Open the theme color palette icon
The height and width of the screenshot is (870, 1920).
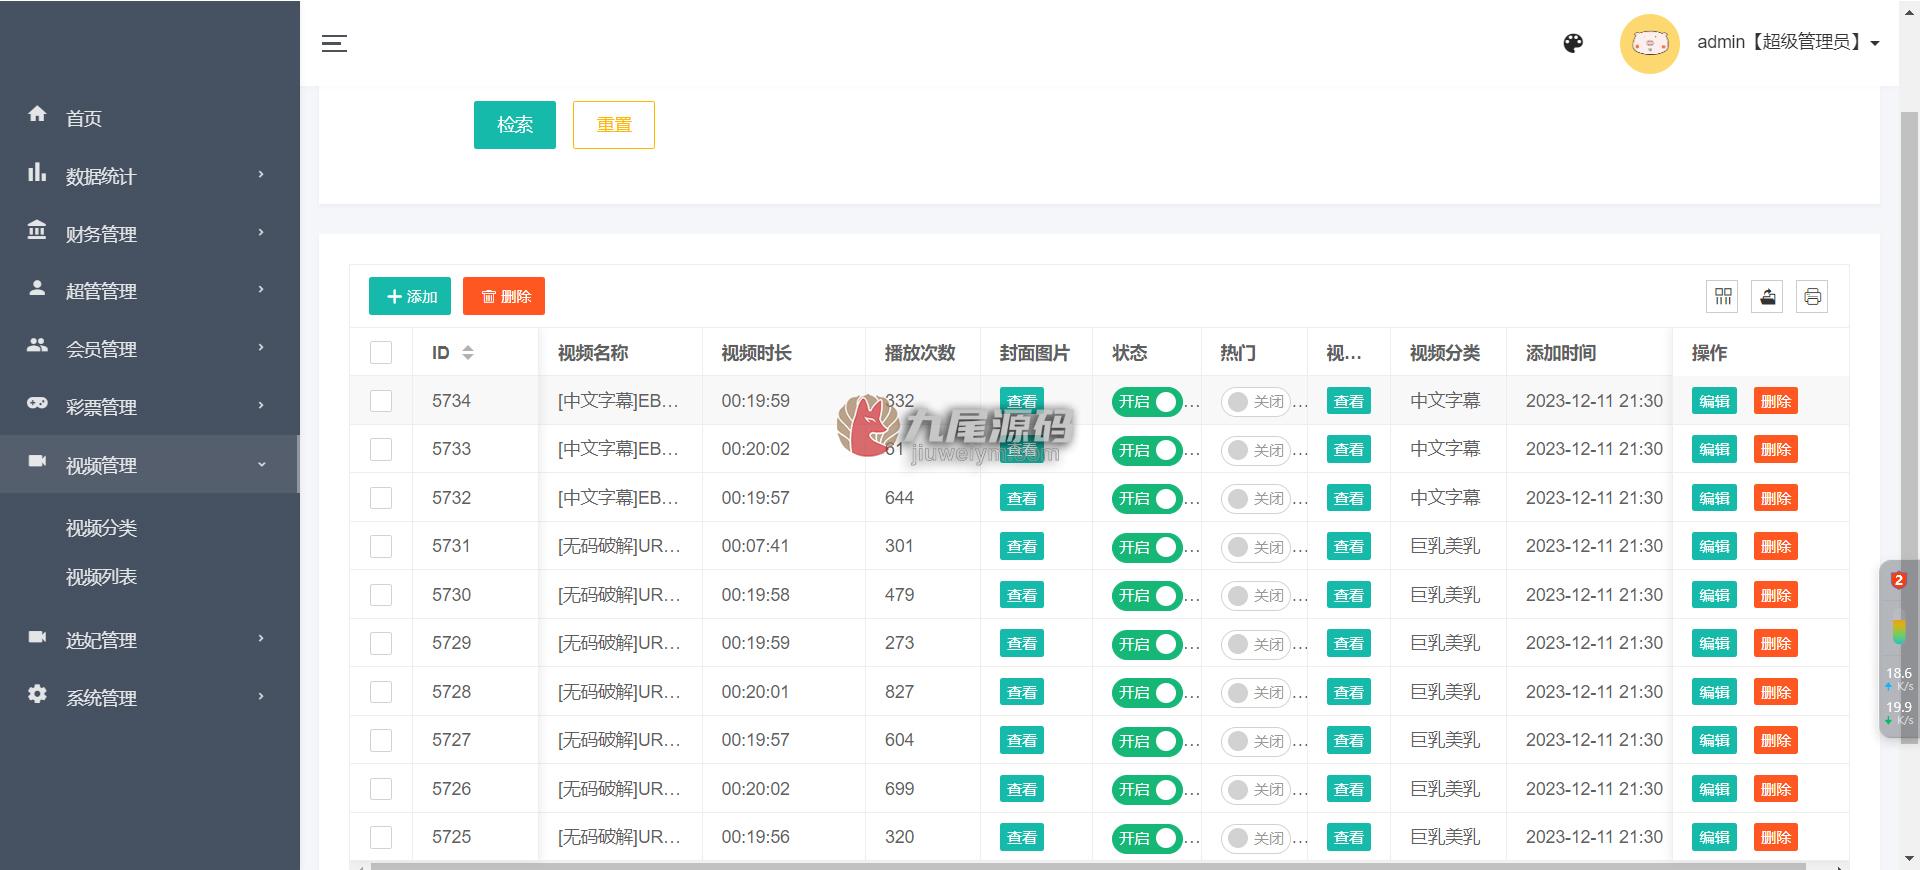(1573, 43)
